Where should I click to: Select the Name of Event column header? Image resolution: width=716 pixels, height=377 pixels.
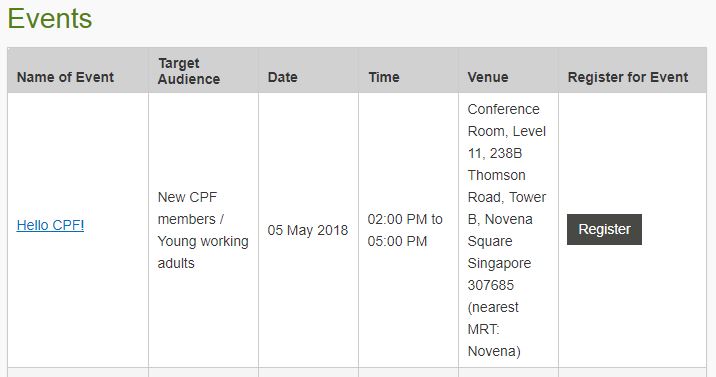(65, 77)
